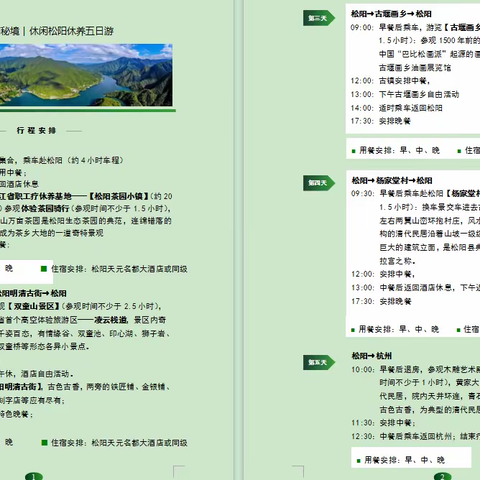480x480 pixels.
Task: Click '10:00: 早餐后退房' on day five
Action: [387, 369]
